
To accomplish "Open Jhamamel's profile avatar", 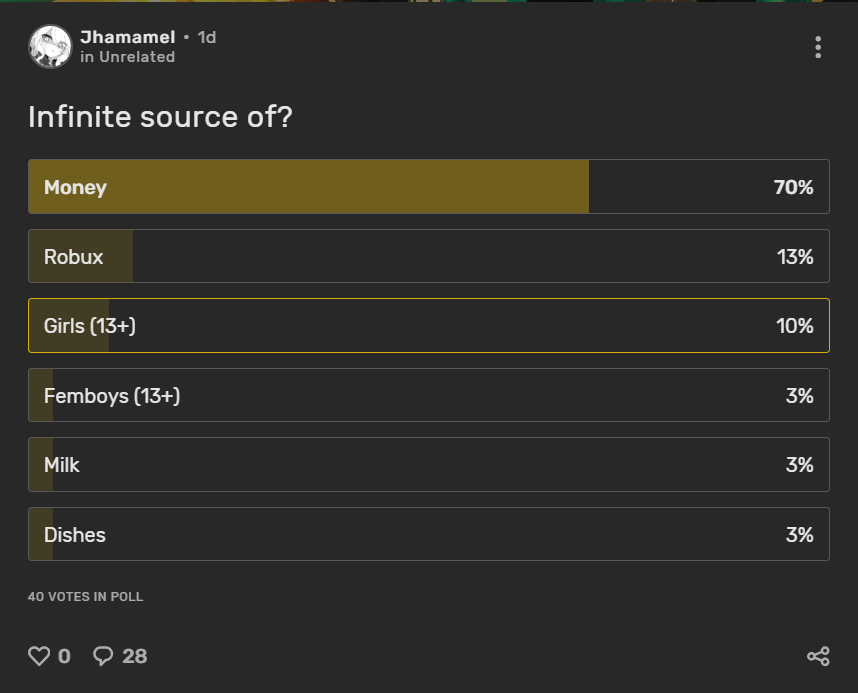I will point(50,46).
